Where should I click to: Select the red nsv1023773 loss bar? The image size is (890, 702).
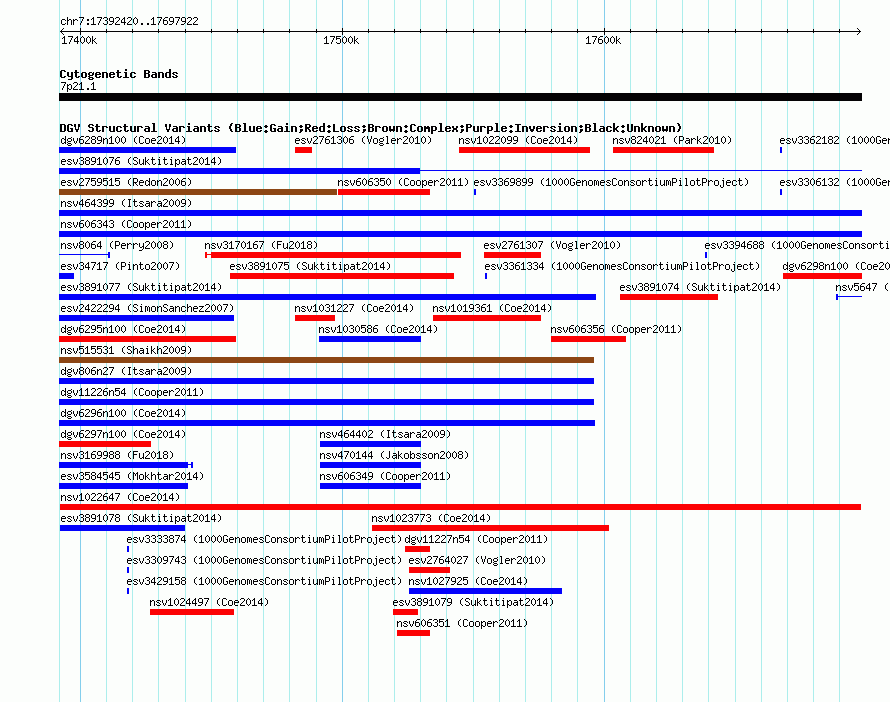[x=490, y=528]
